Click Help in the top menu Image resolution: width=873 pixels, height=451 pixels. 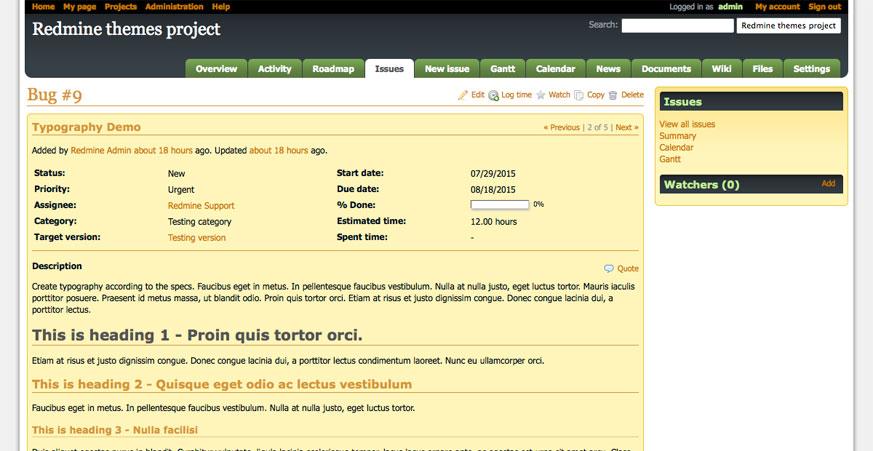coord(221,7)
